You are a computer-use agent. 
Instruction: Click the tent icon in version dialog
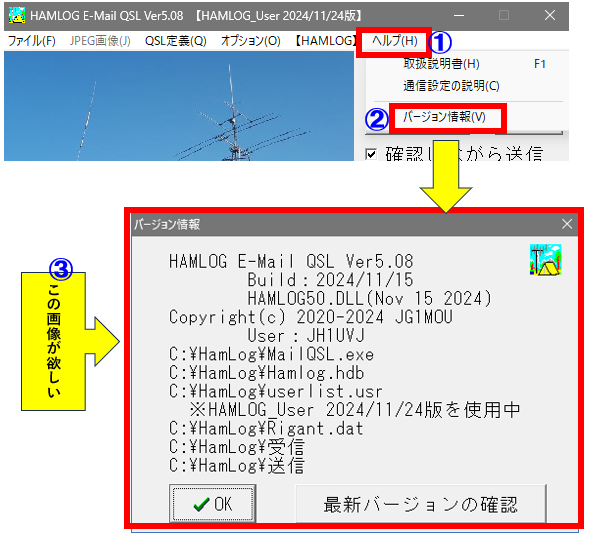point(546,260)
